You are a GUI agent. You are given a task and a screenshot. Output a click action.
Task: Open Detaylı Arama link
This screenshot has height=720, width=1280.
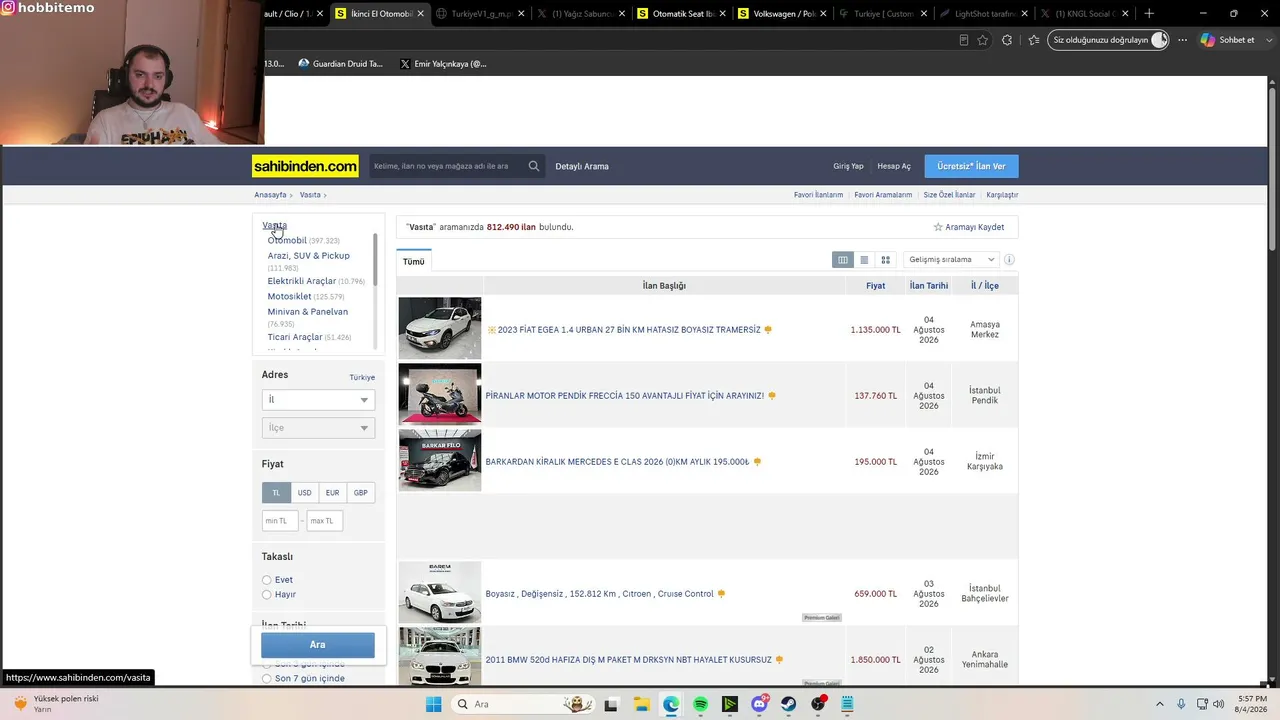pos(582,166)
